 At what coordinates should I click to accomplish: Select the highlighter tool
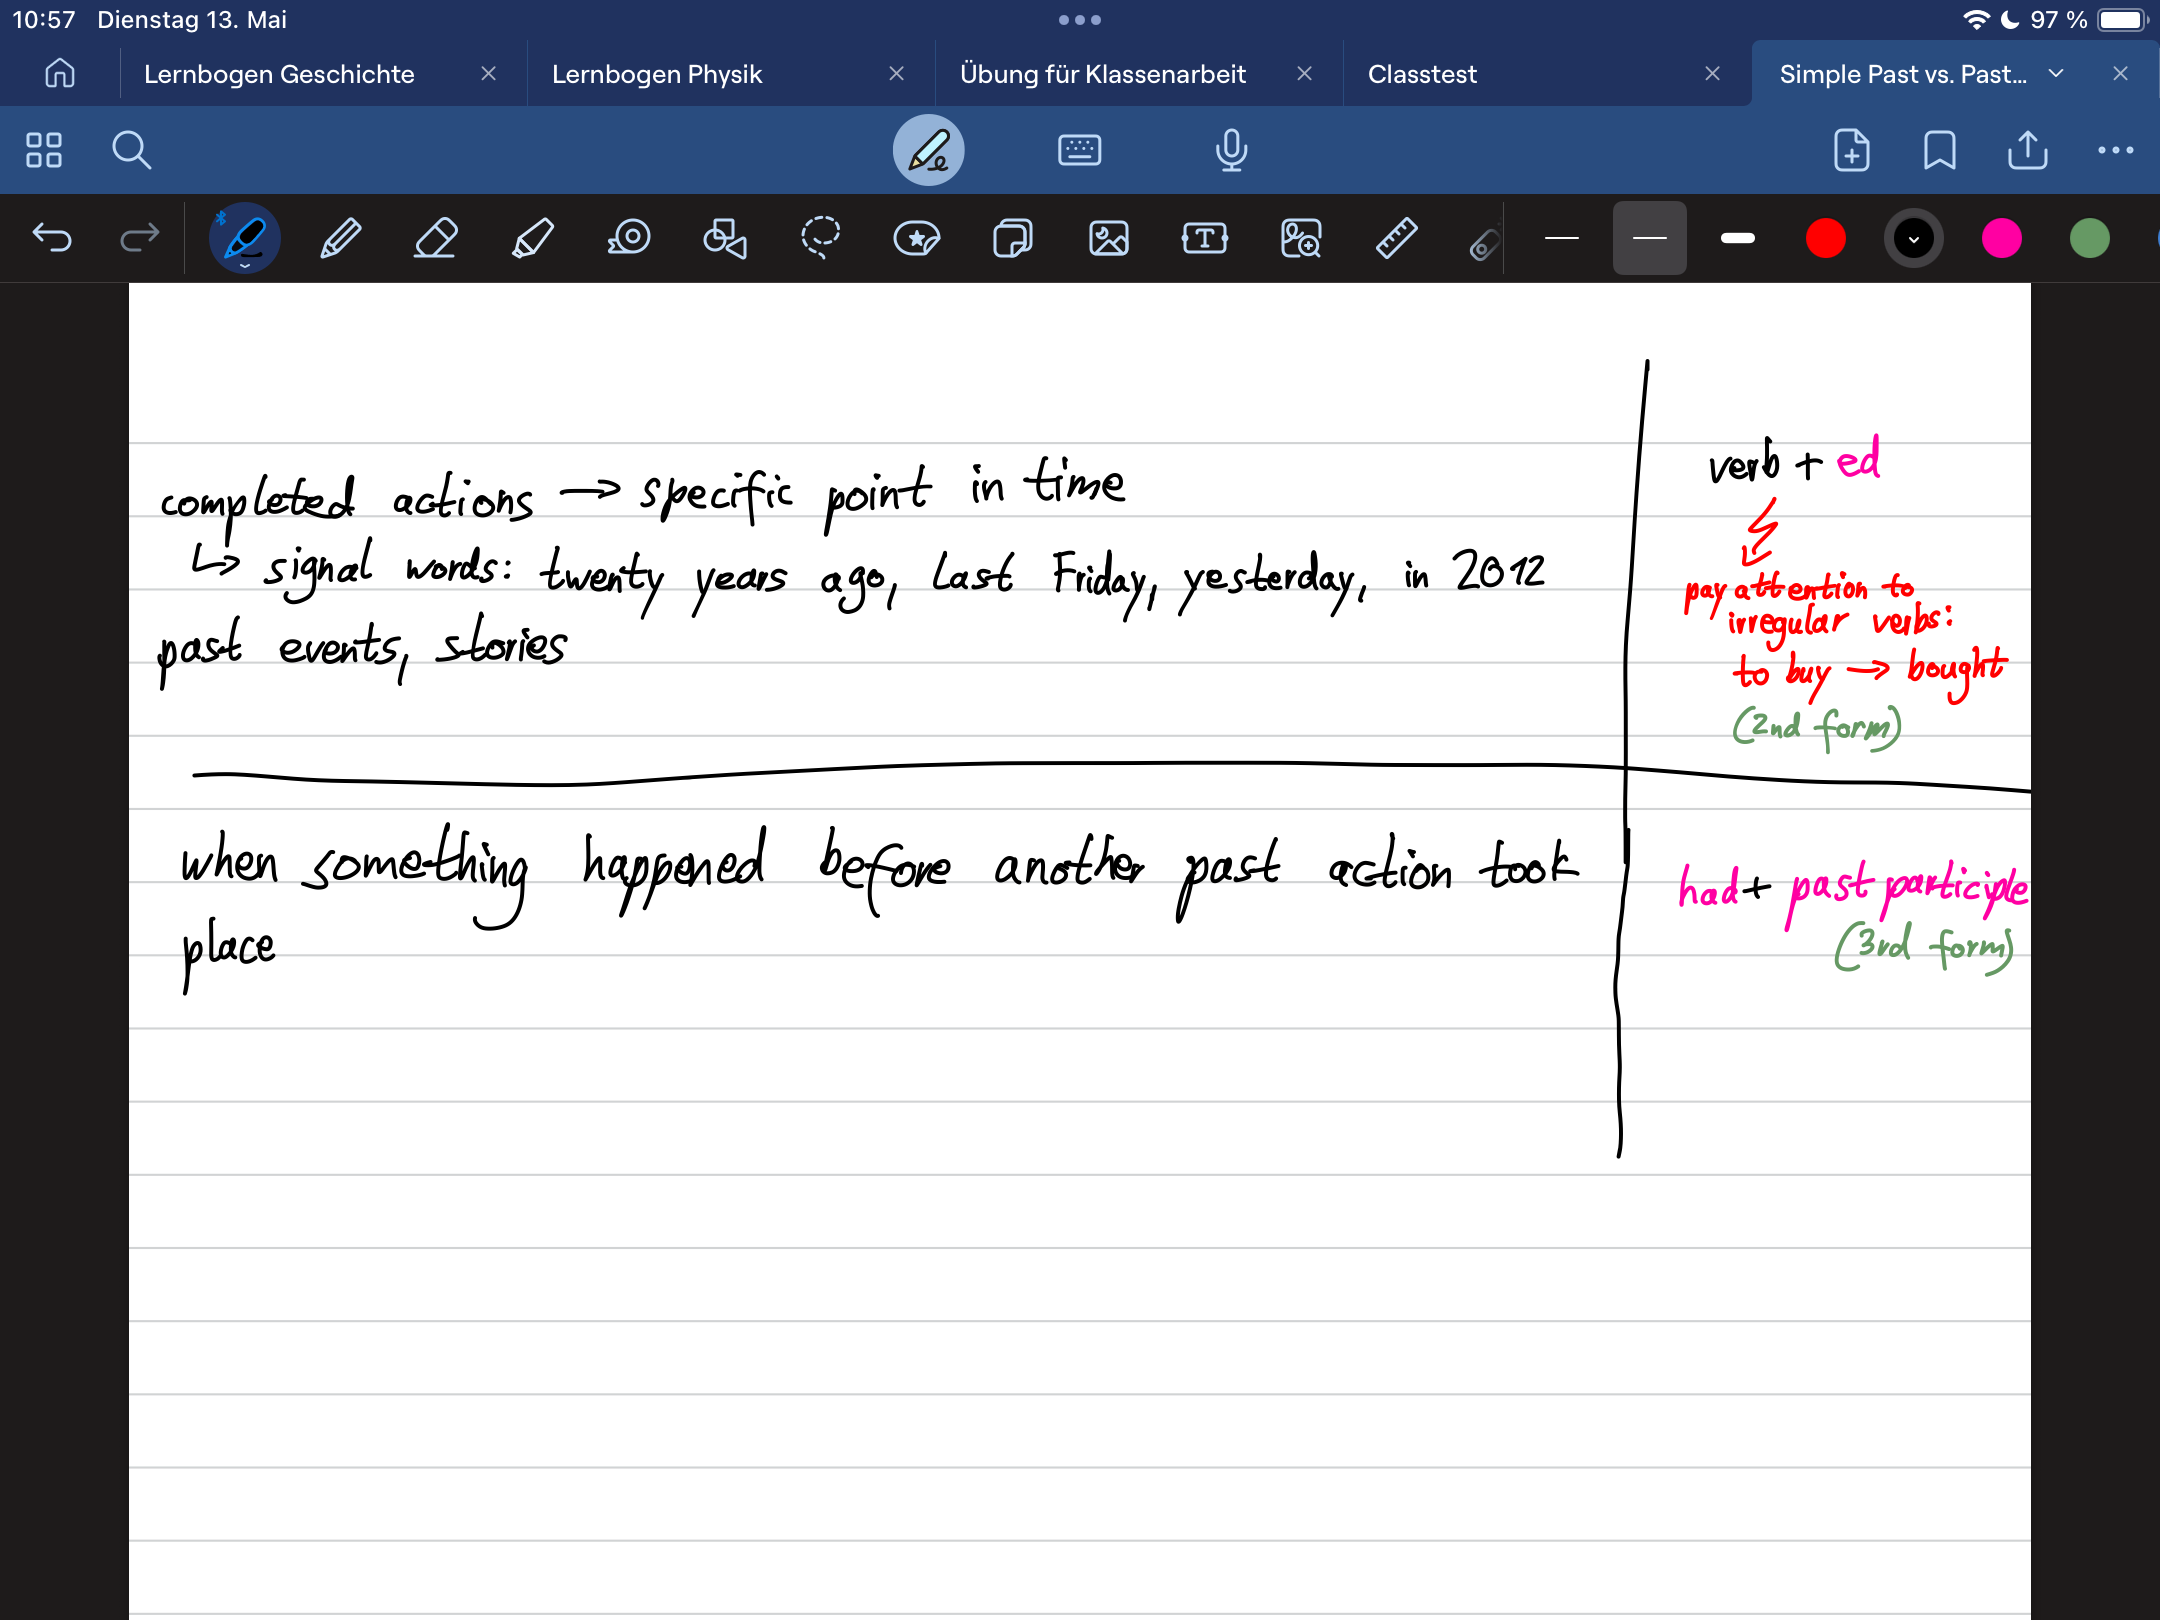click(x=532, y=239)
